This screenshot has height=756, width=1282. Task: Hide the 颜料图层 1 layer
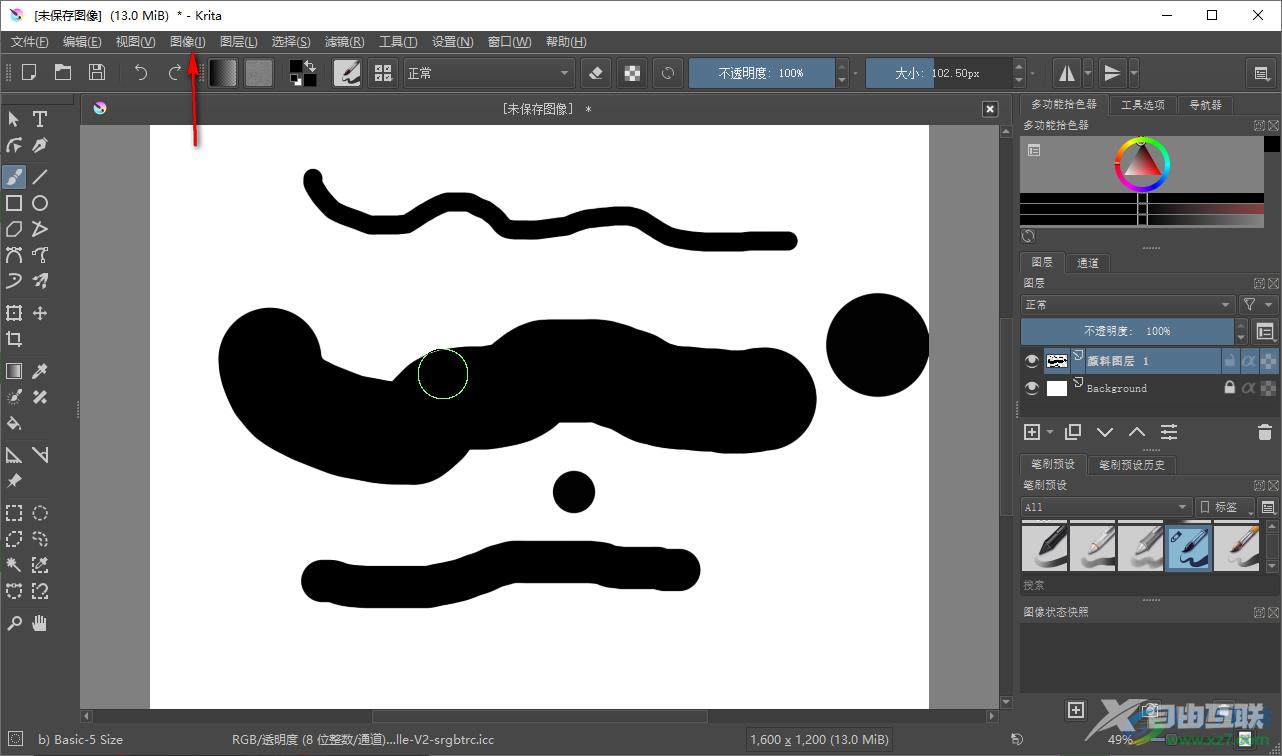pyautogui.click(x=1032, y=361)
